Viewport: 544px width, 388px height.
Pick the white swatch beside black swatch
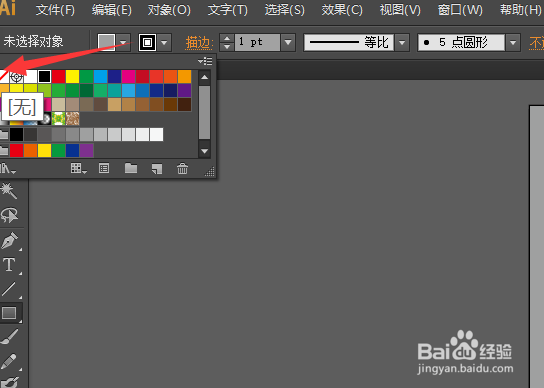coord(32,76)
